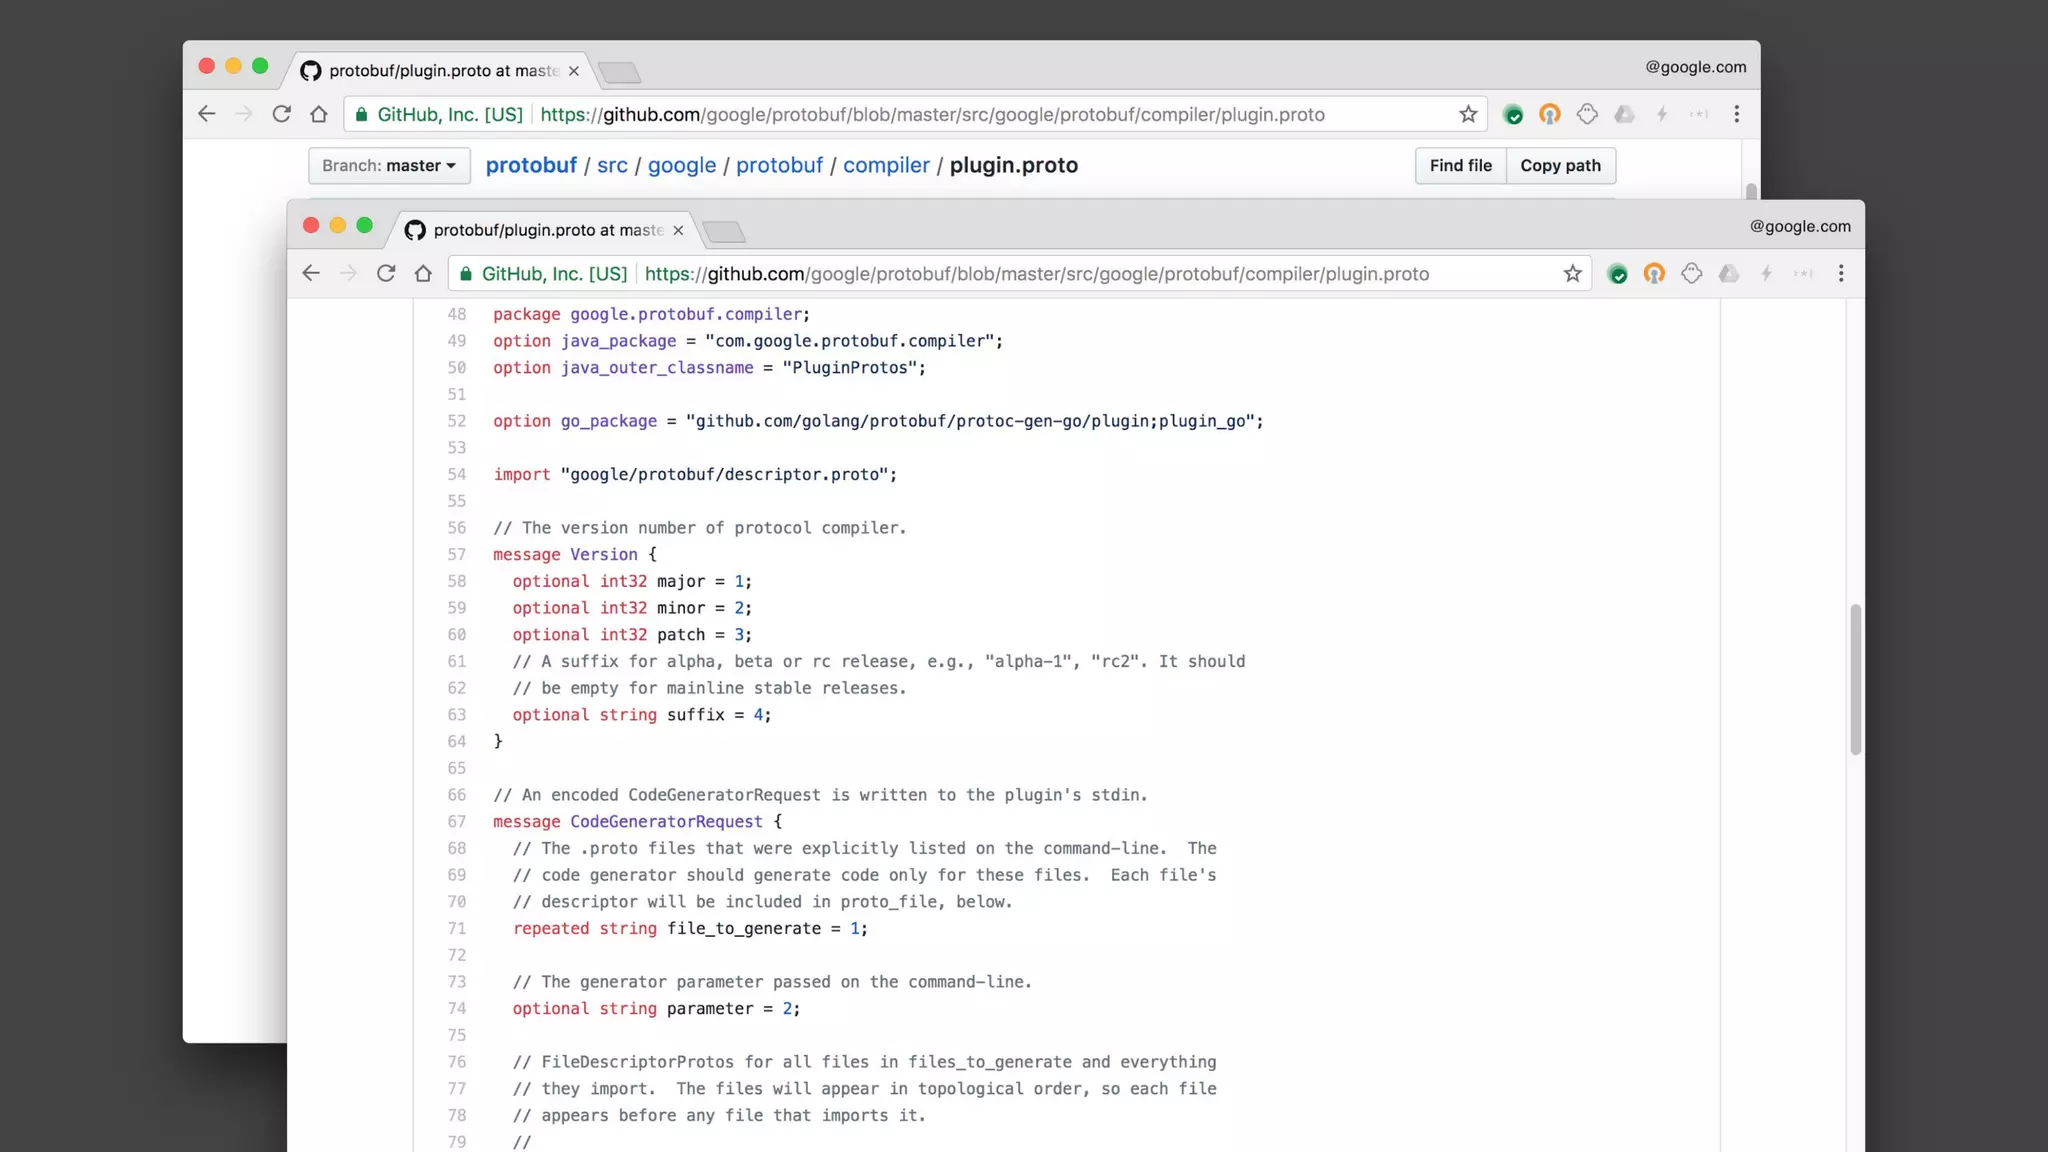Screen dimensions: 2048x1152
Task: Close the back window's plugin.proto tab
Action: tap(574, 71)
